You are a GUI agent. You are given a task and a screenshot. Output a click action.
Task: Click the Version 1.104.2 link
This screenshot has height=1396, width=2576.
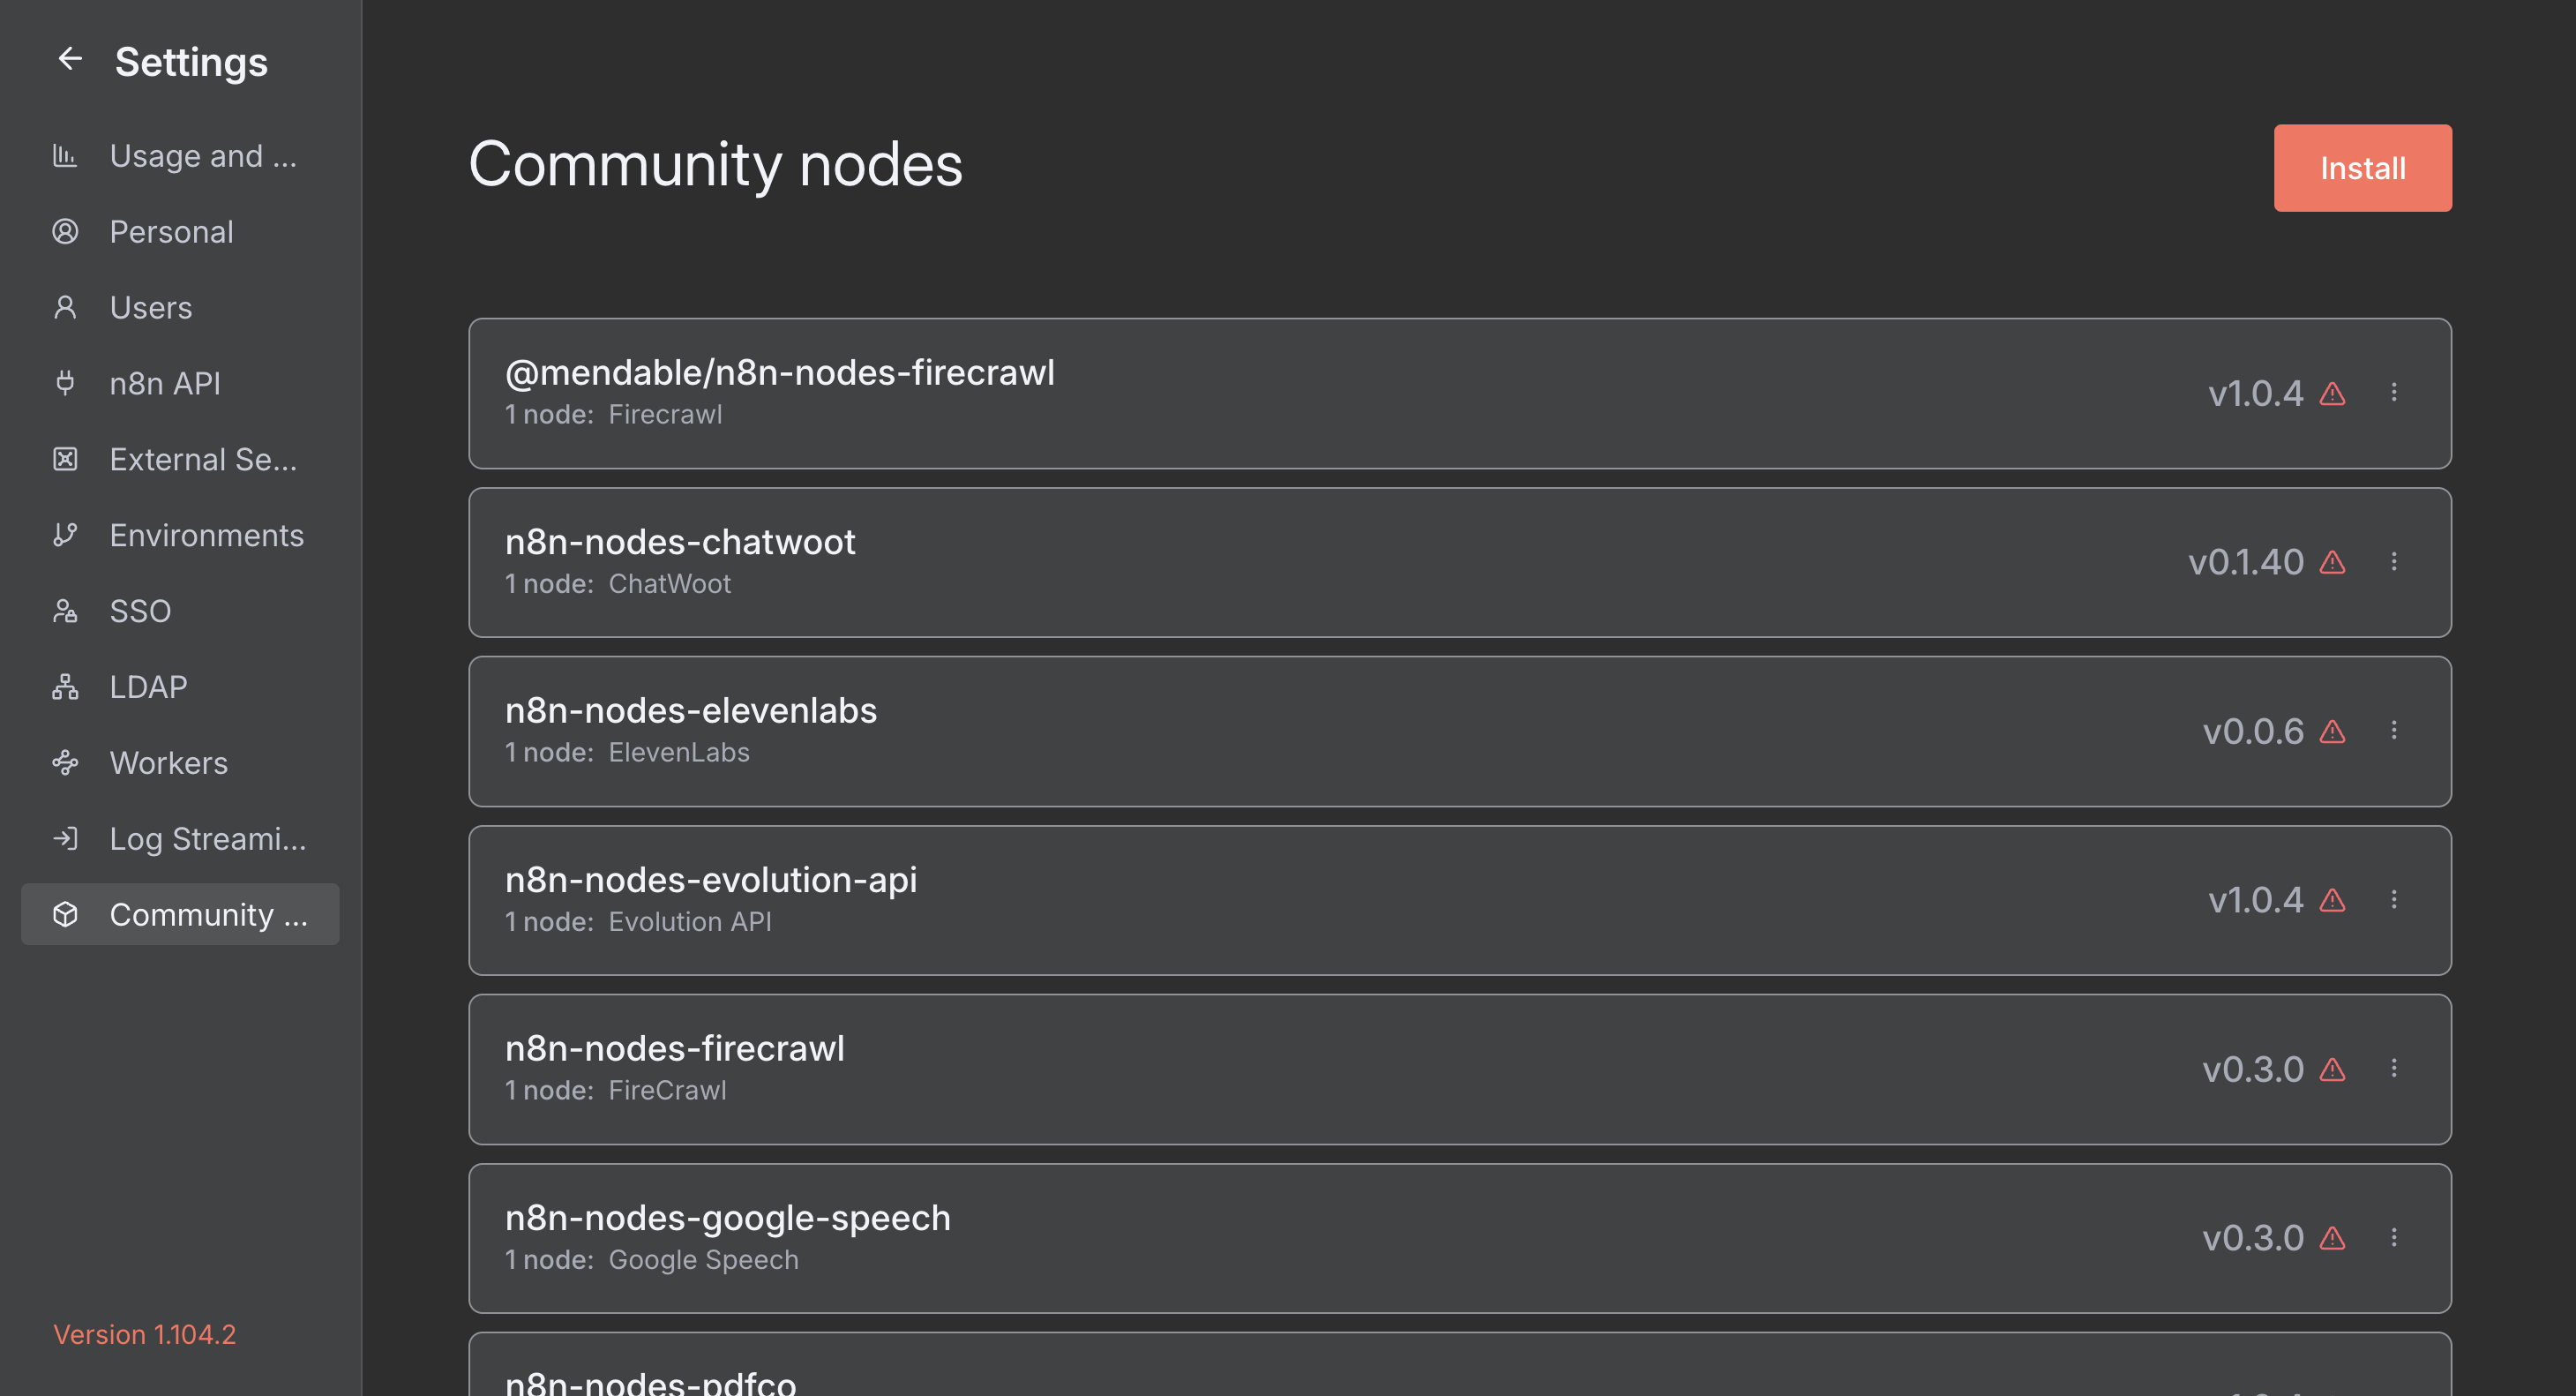pos(144,1334)
